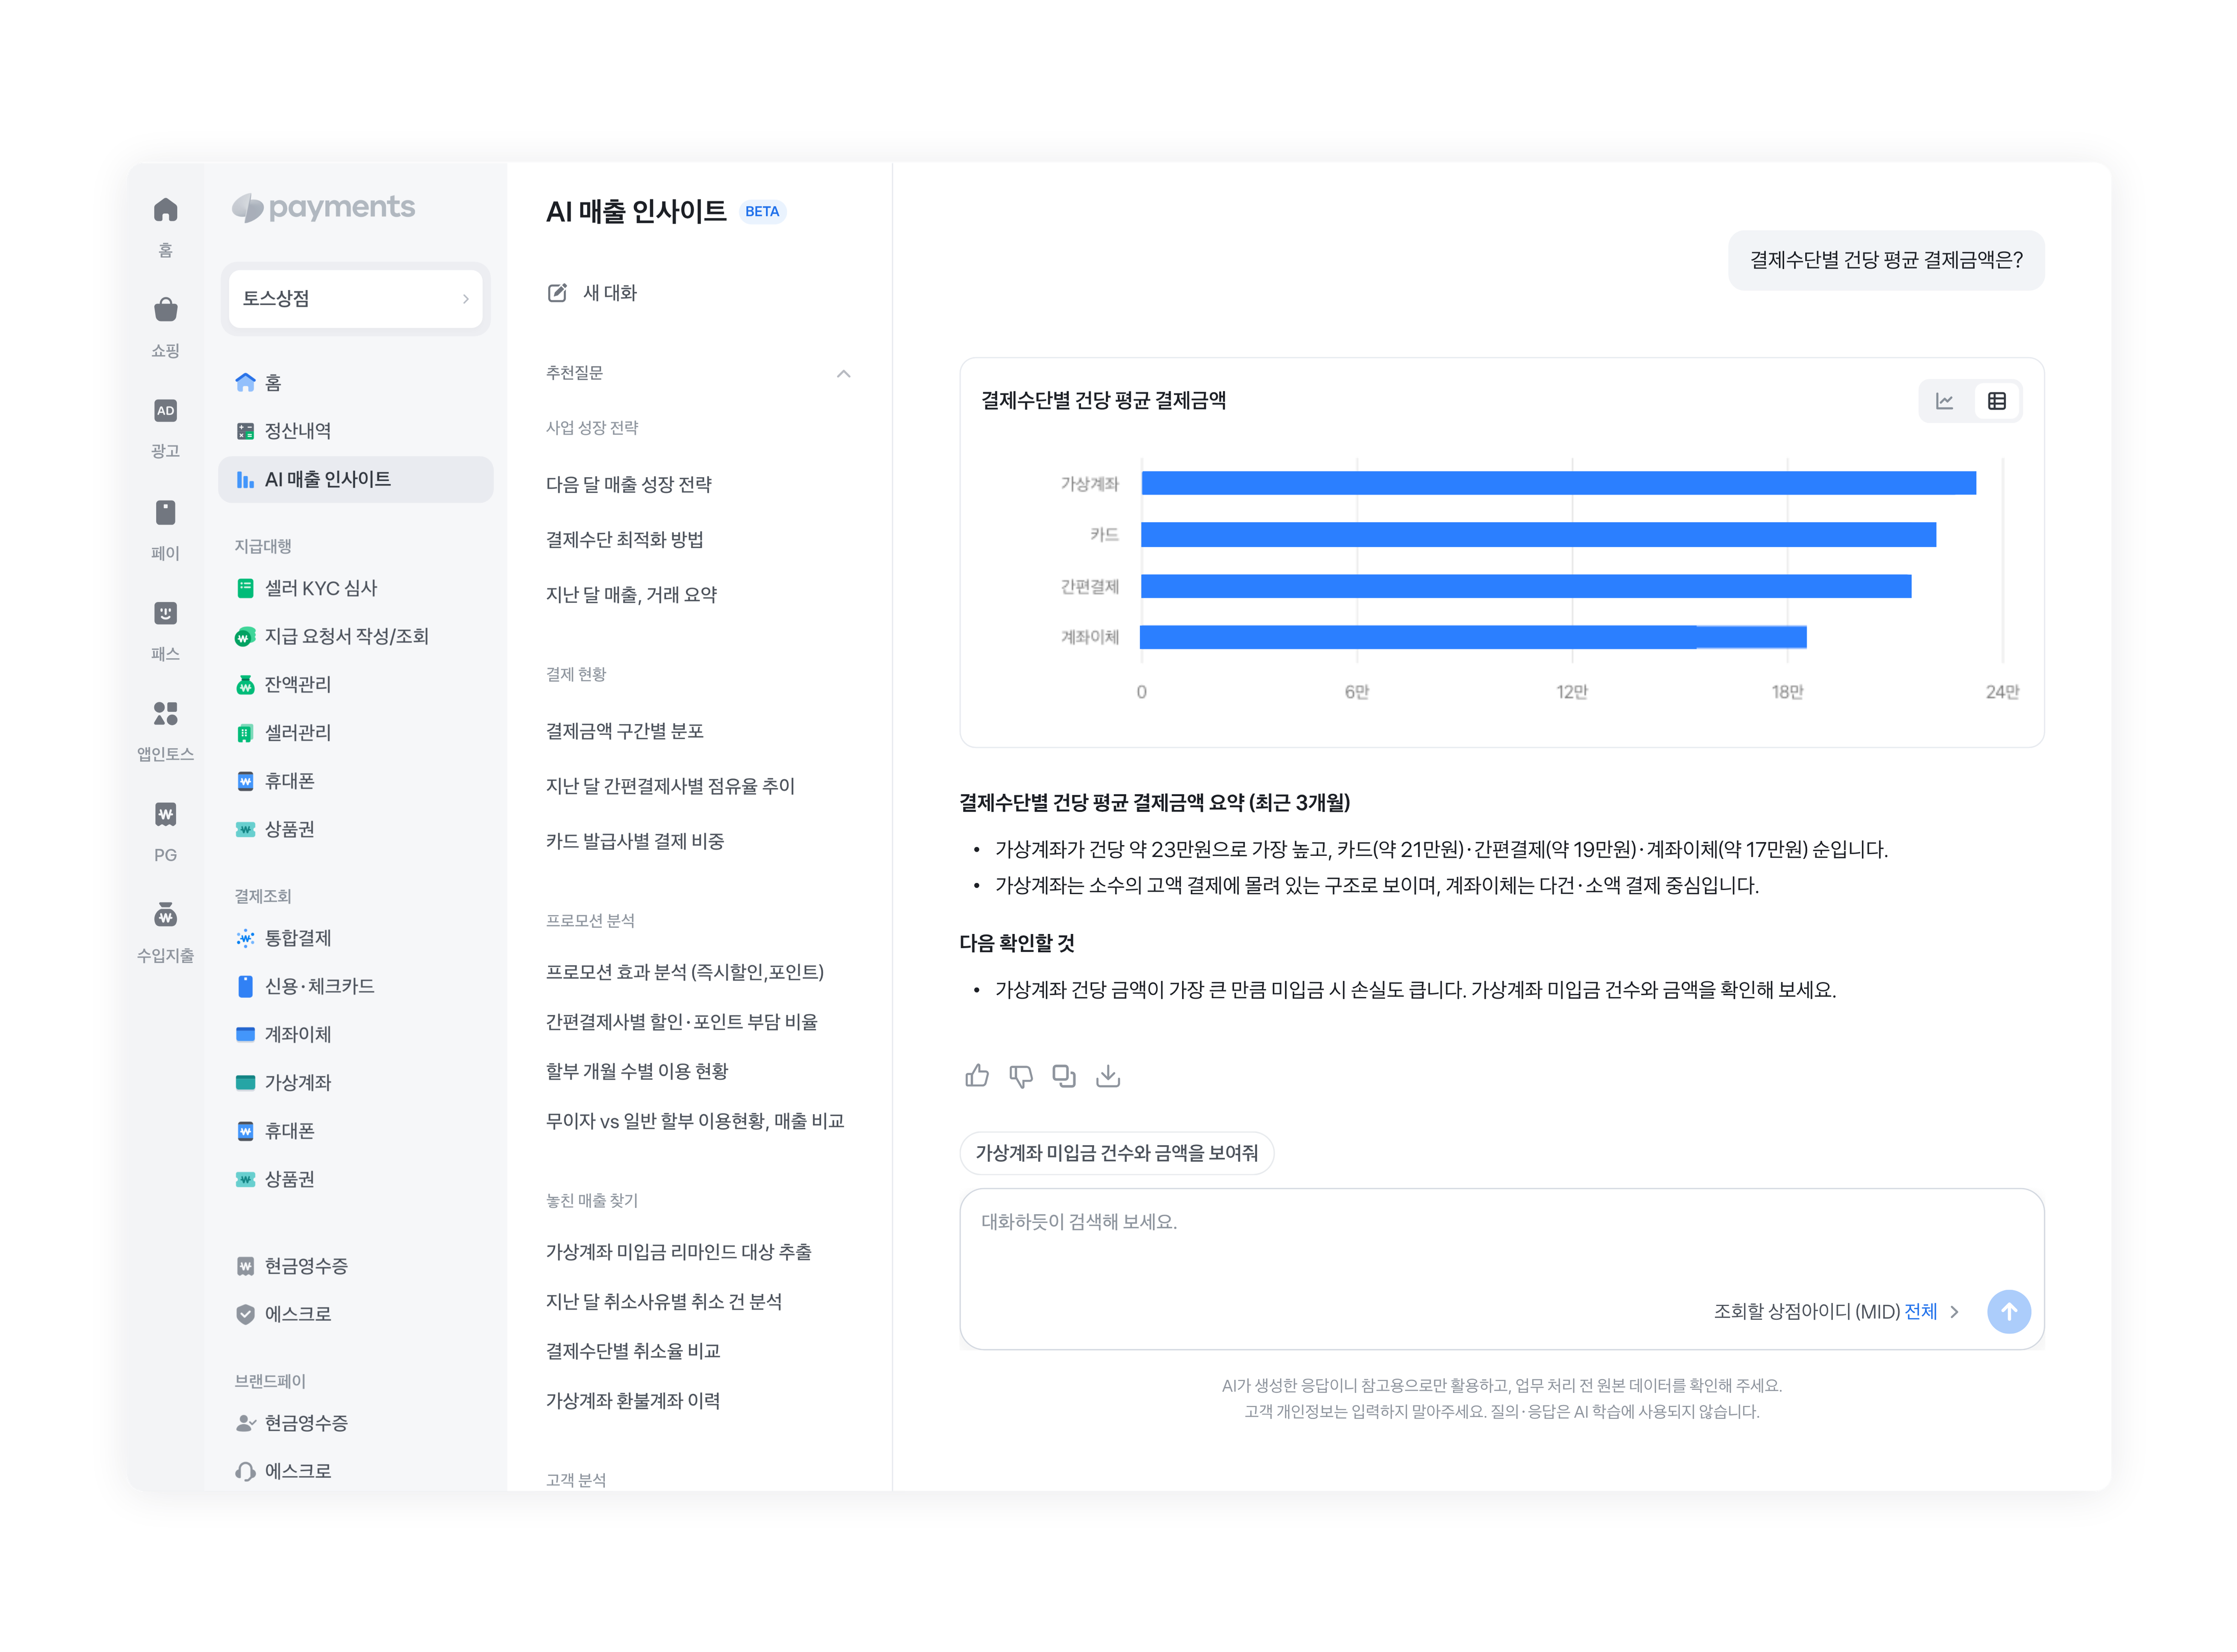The height and width of the screenshot is (1652, 2237).
Task: Select question 결제수단별 취소율 비교
Action: pos(633,1351)
